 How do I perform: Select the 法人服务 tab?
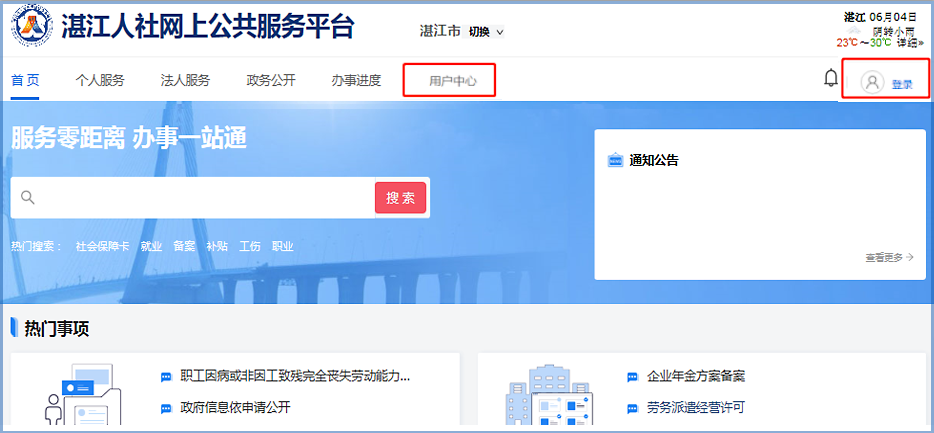click(x=185, y=81)
